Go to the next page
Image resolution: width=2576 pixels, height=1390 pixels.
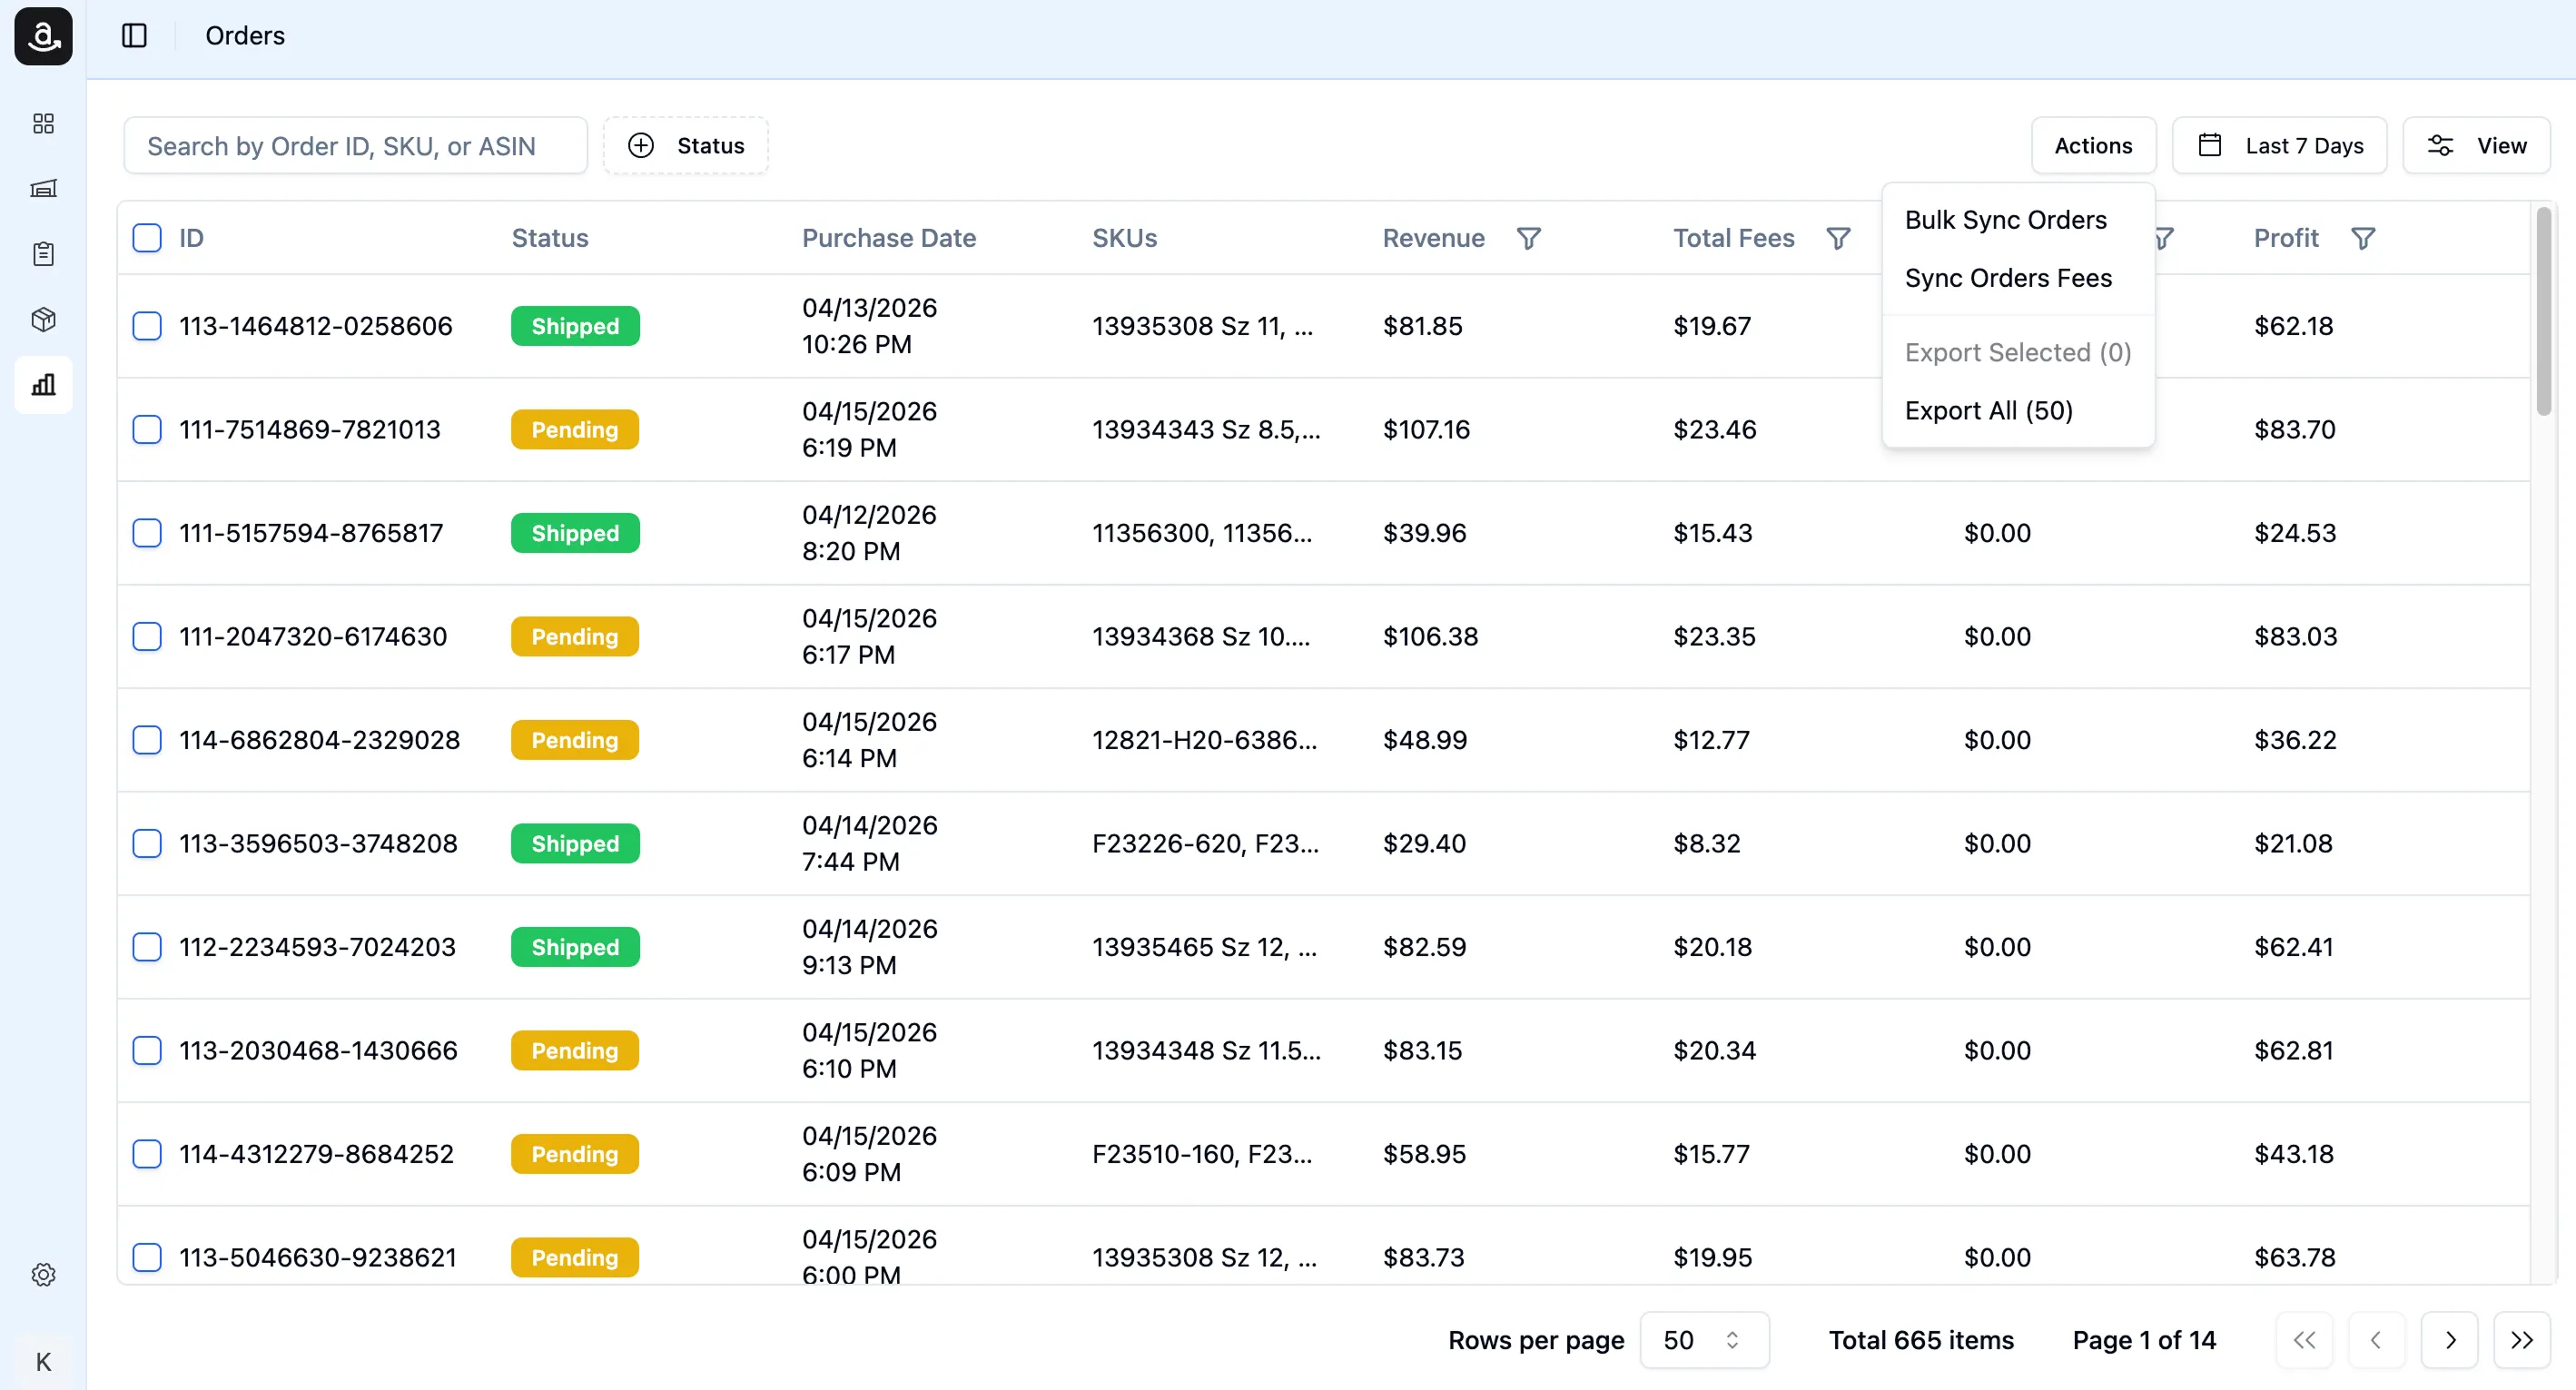click(x=2449, y=1339)
